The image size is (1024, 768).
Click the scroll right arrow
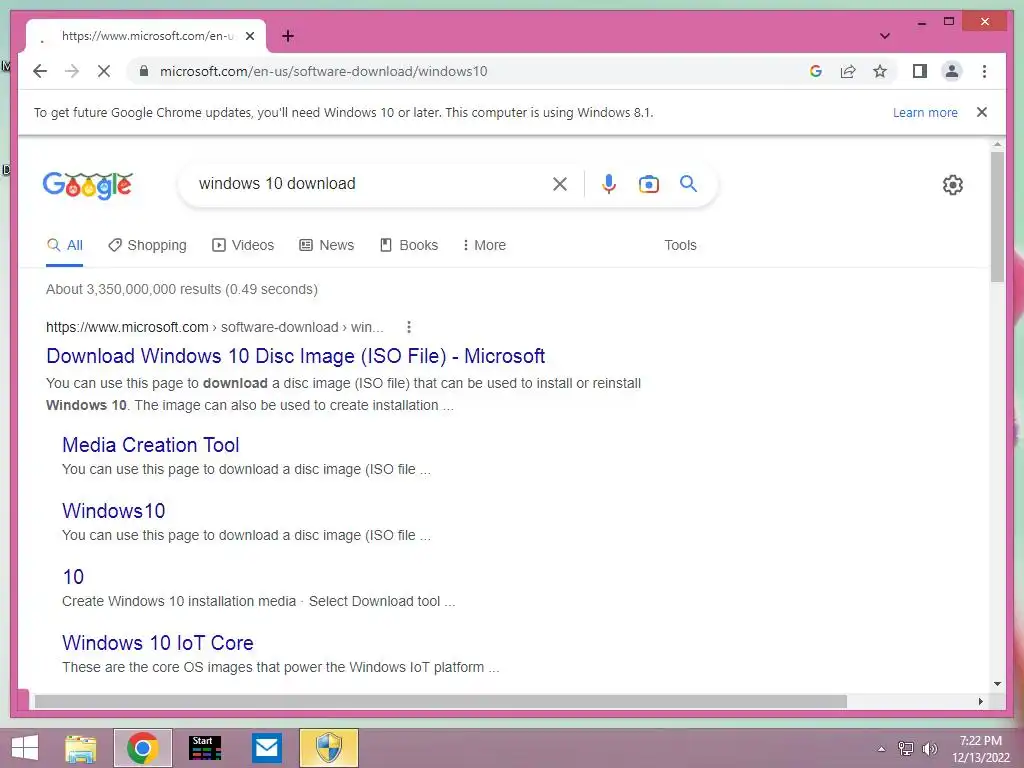pyautogui.click(x=980, y=701)
